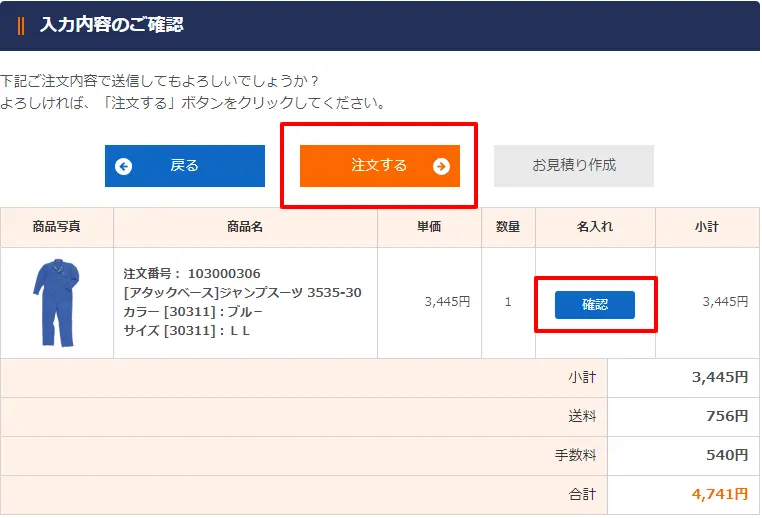Create a quote with お見積り作成 button

tap(573, 165)
